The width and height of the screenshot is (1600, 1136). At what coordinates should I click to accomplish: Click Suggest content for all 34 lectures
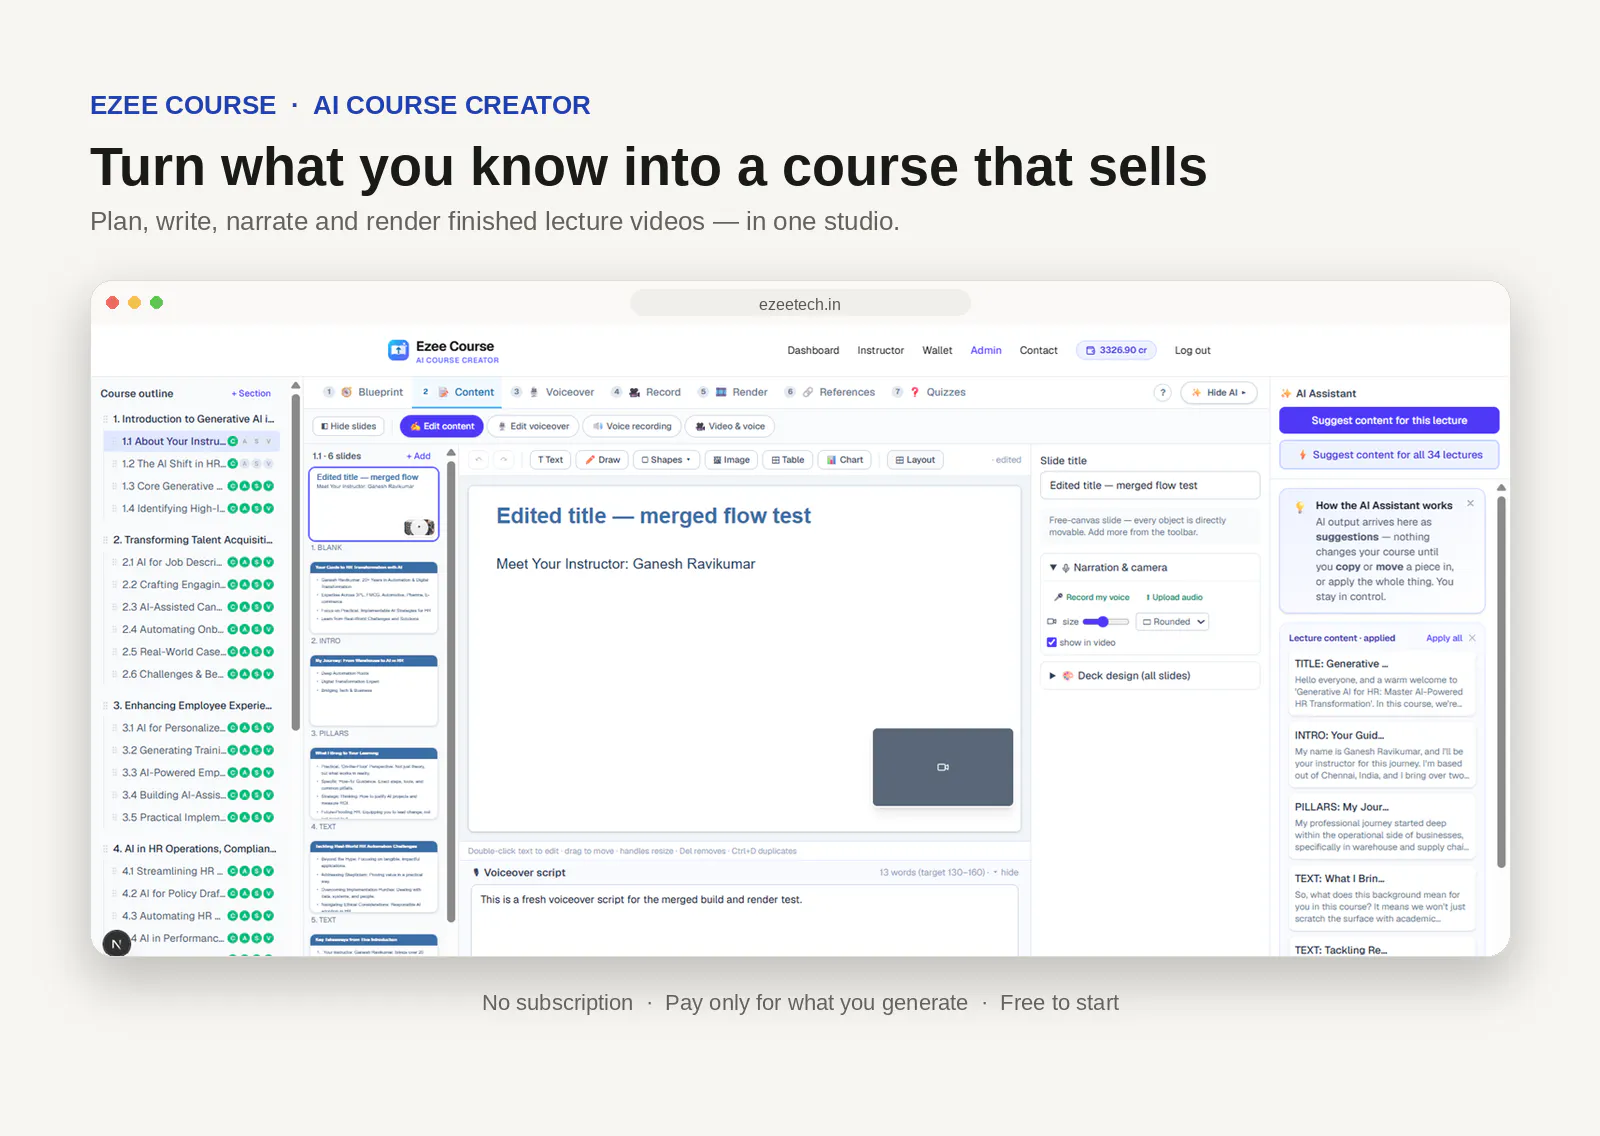(1389, 455)
